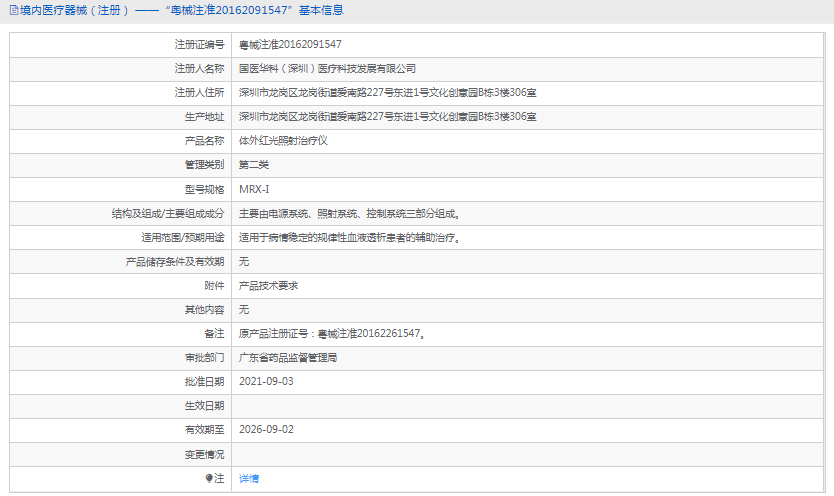Open the 详情 details link
The height and width of the screenshot is (496, 834).
click(248, 478)
